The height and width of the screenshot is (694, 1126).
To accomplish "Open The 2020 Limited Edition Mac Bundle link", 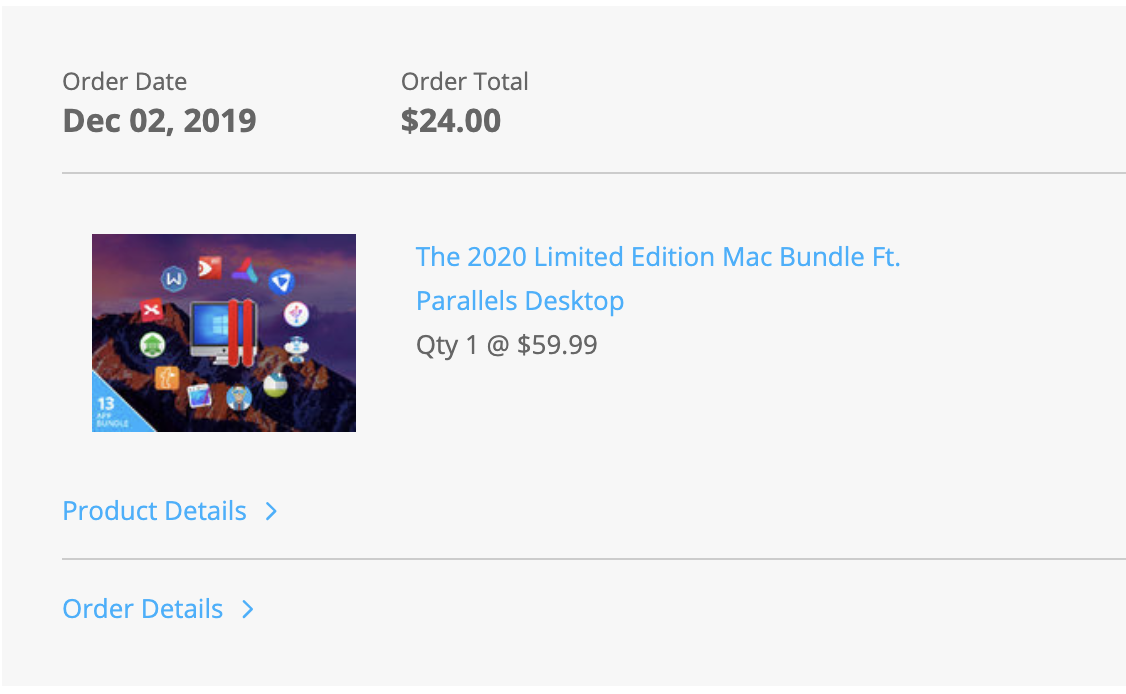I will click(658, 279).
